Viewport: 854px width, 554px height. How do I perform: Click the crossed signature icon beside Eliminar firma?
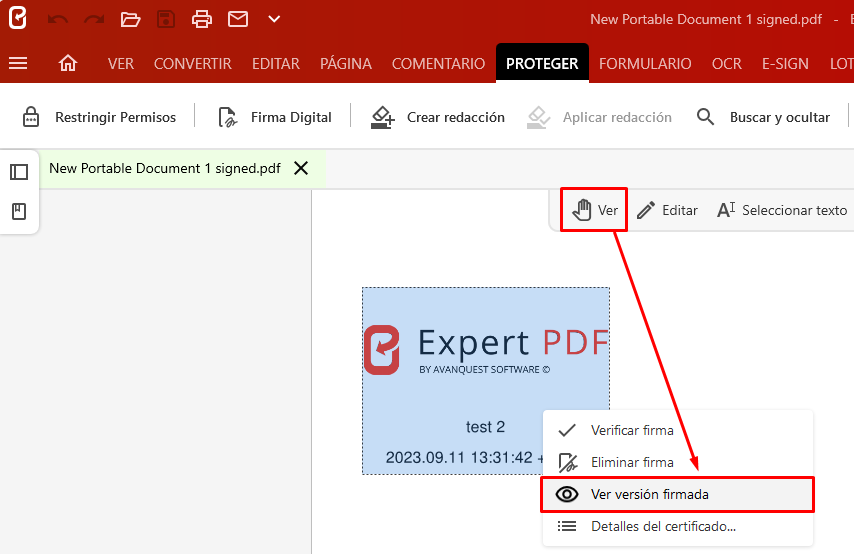click(x=568, y=463)
